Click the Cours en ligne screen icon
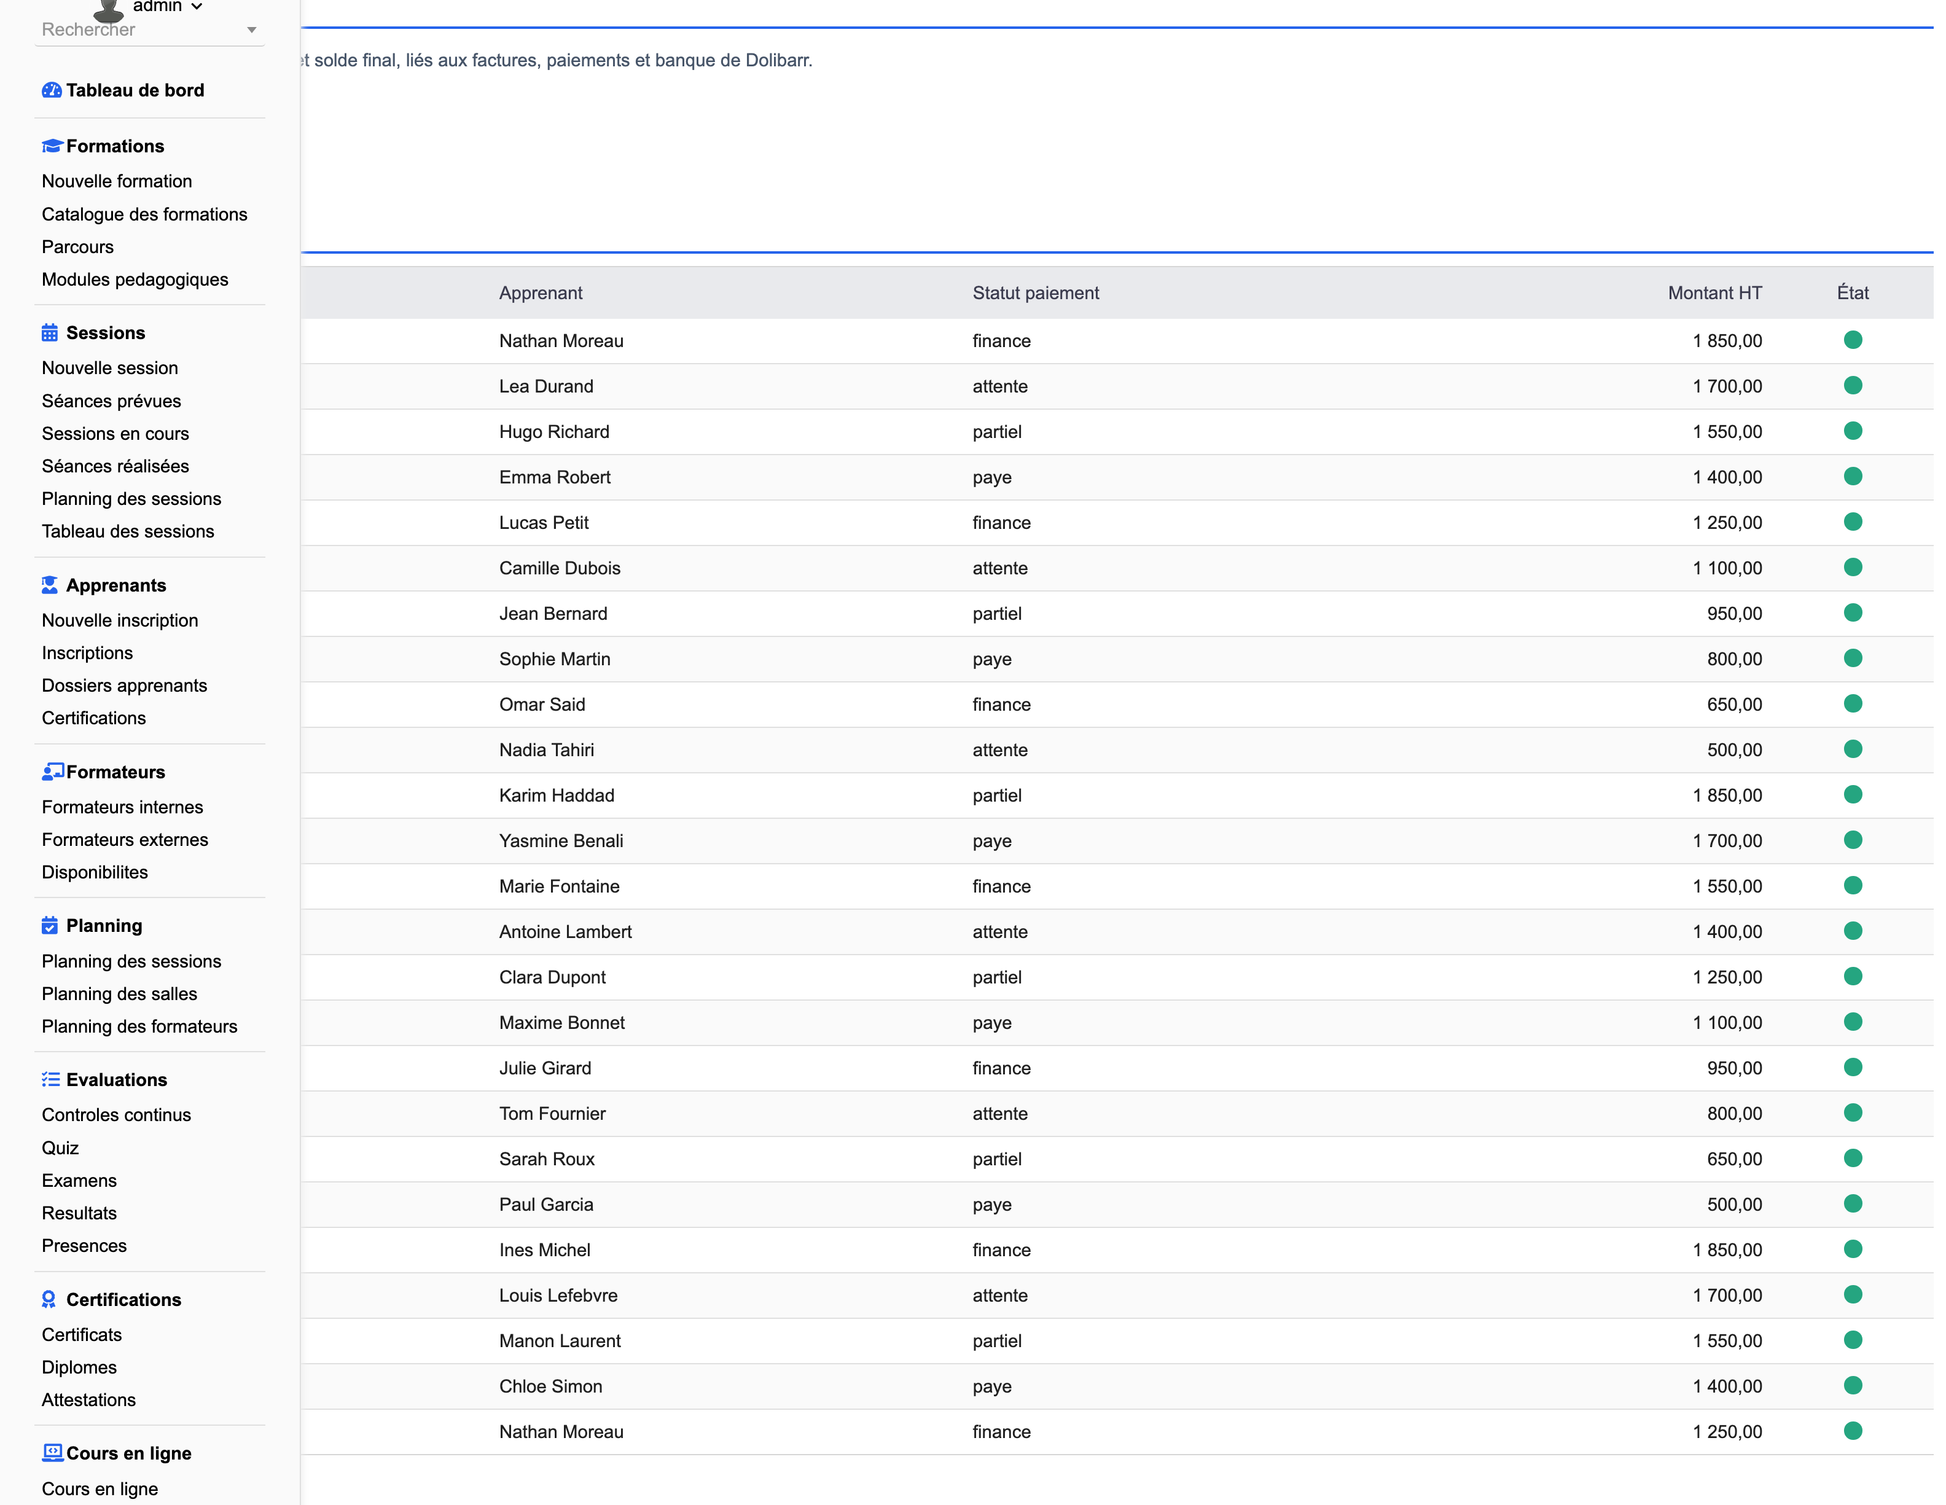This screenshot has width=1946, height=1505. click(x=52, y=1453)
